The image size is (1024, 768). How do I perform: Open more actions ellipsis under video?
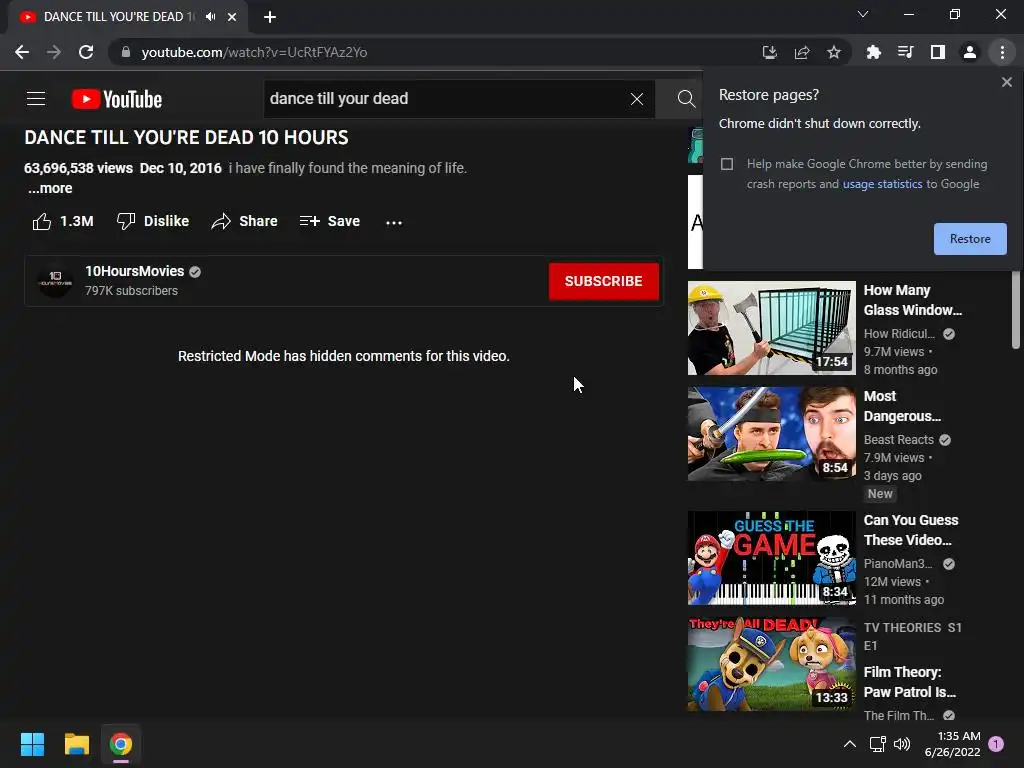(x=394, y=223)
